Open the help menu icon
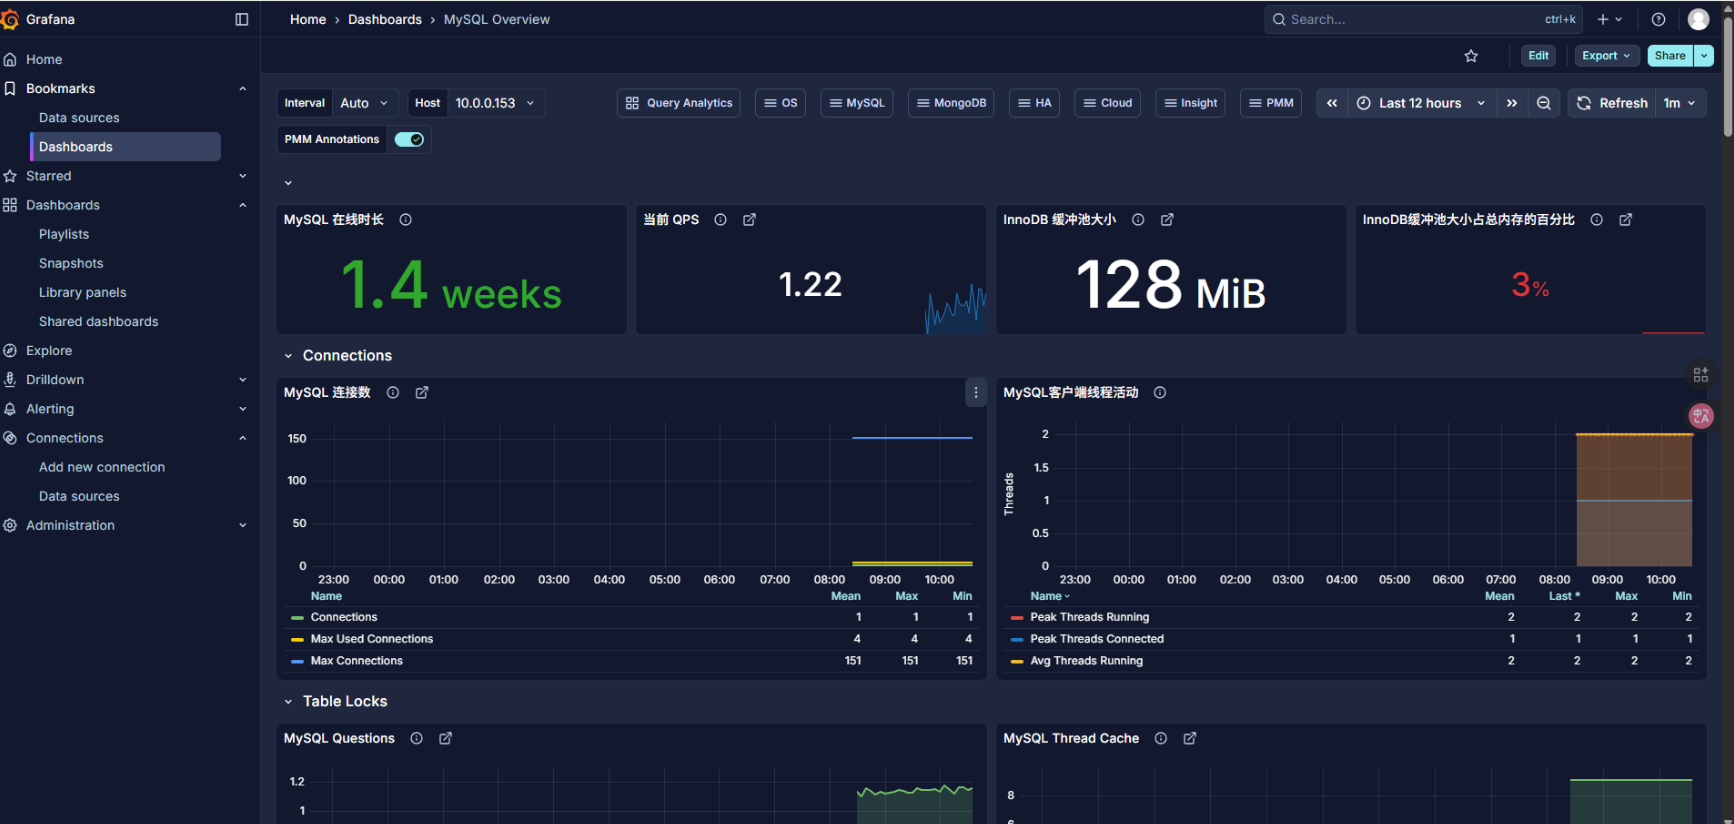This screenshot has height=824, width=1734. (x=1658, y=19)
